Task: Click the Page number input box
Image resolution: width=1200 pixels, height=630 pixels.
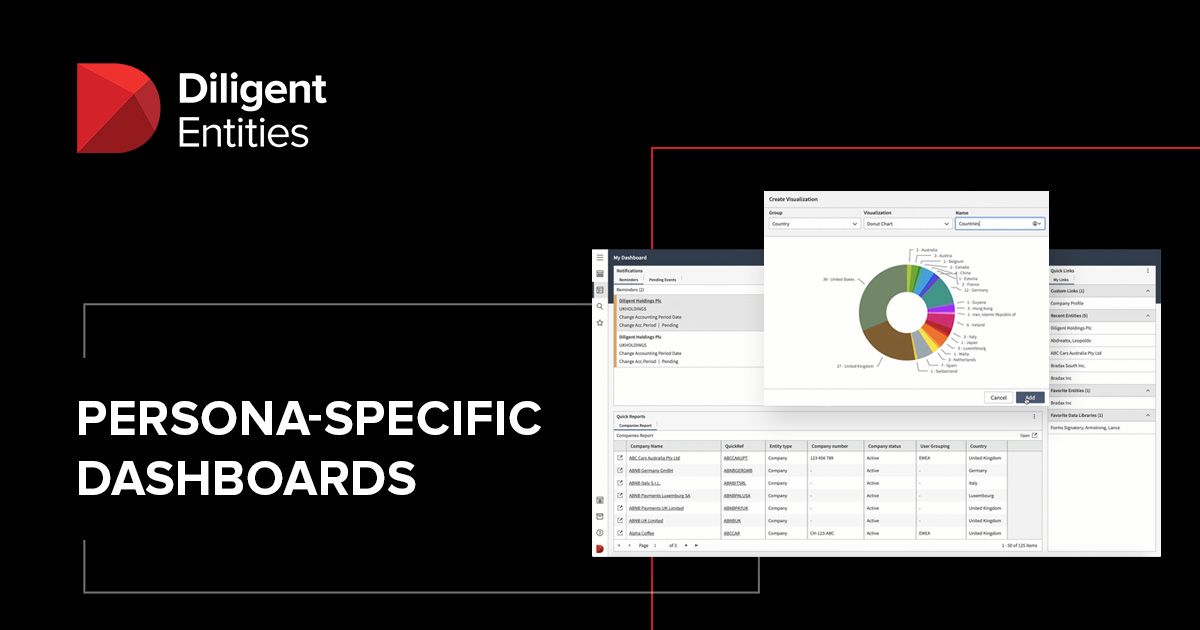Action: (658, 545)
